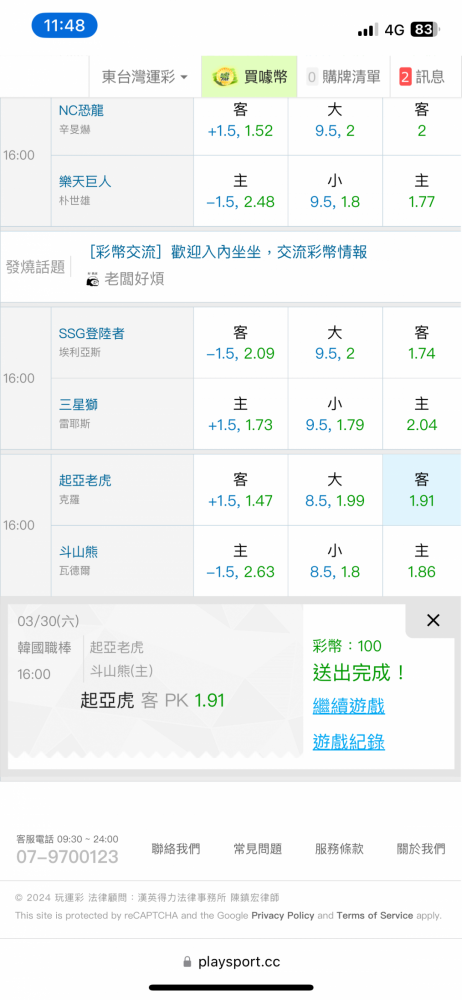
Task: Select SSG登陸者 客 -1.5, 2.09 spread
Action: pyautogui.click(x=241, y=343)
